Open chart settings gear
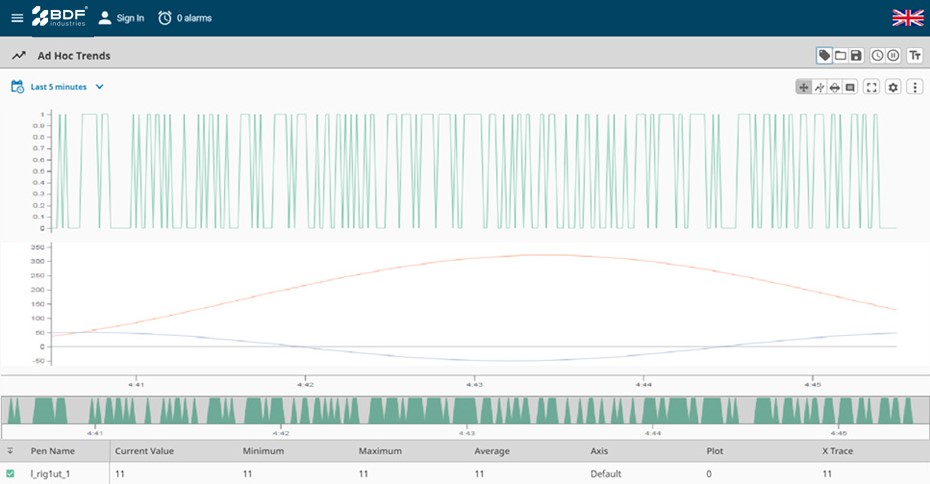 coord(893,87)
